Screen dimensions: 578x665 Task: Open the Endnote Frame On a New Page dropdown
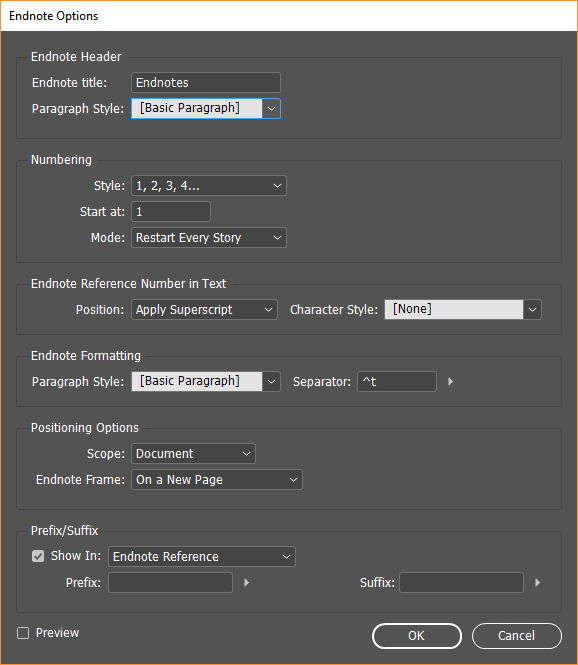(x=217, y=480)
